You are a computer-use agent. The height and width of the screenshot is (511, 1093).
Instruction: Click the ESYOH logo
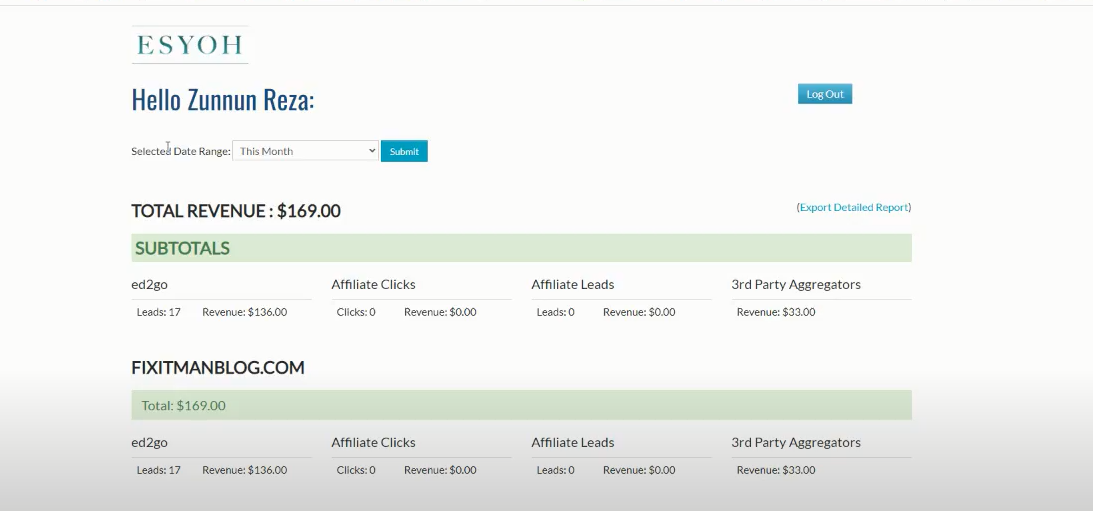coord(190,45)
